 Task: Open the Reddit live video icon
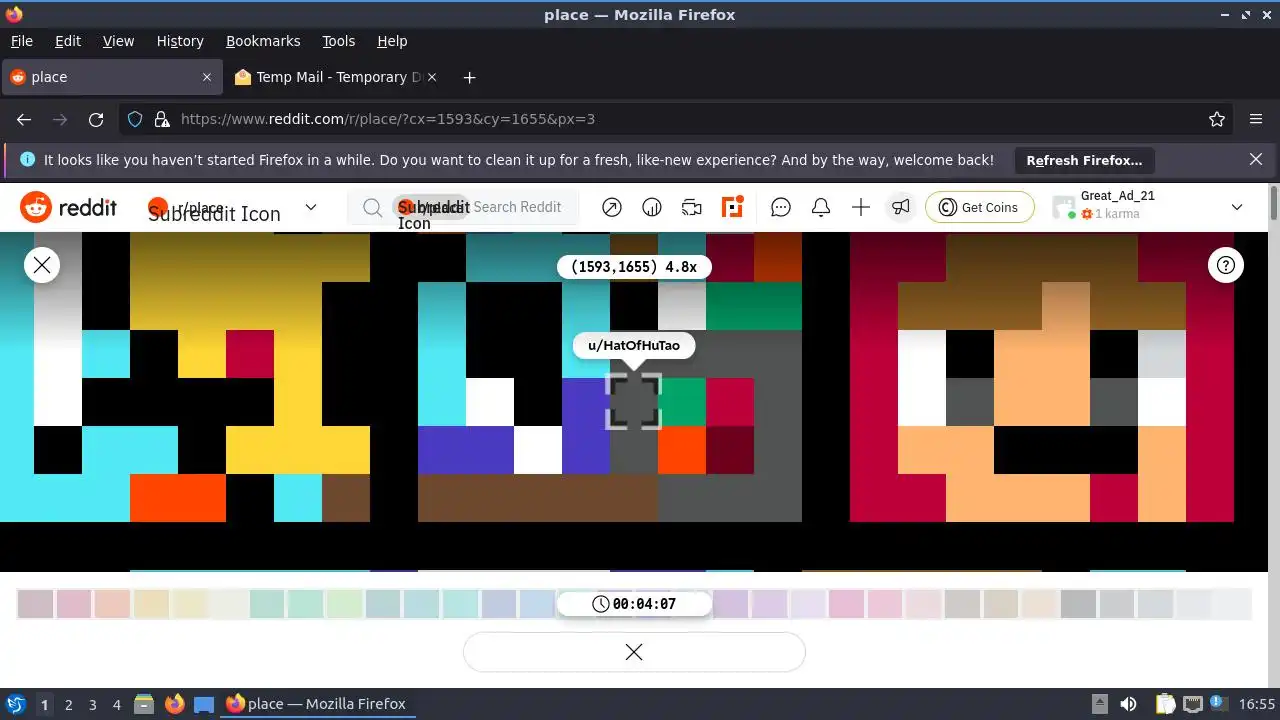tap(692, 207)
